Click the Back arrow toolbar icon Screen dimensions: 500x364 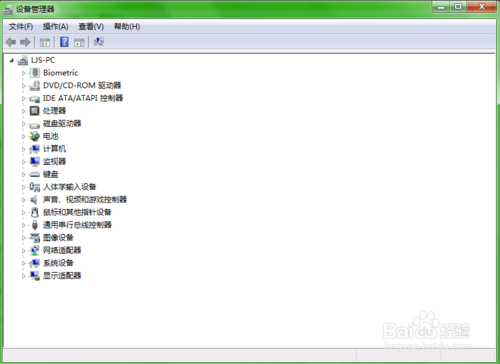pyautogui.click(x=11, y=42)
